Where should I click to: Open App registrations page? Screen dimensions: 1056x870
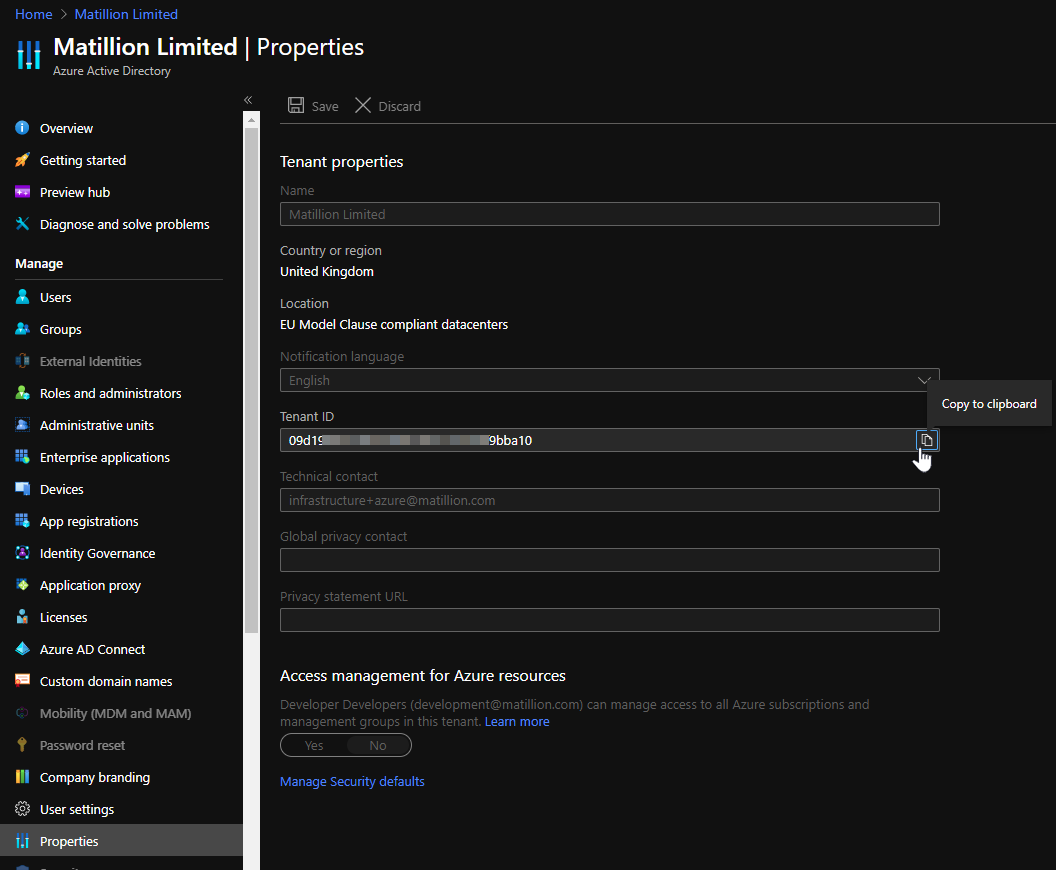pyautogui.click(x=89, y=522)
